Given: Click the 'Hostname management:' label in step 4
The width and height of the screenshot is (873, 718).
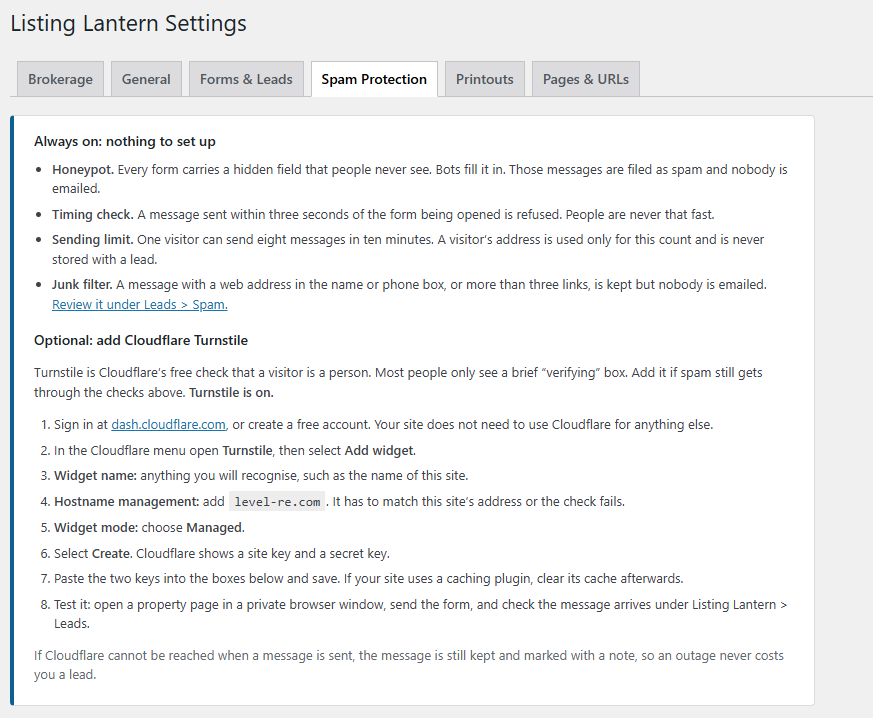Looking at the screenshot, I should pyautogui.click(x=126, y=501).
